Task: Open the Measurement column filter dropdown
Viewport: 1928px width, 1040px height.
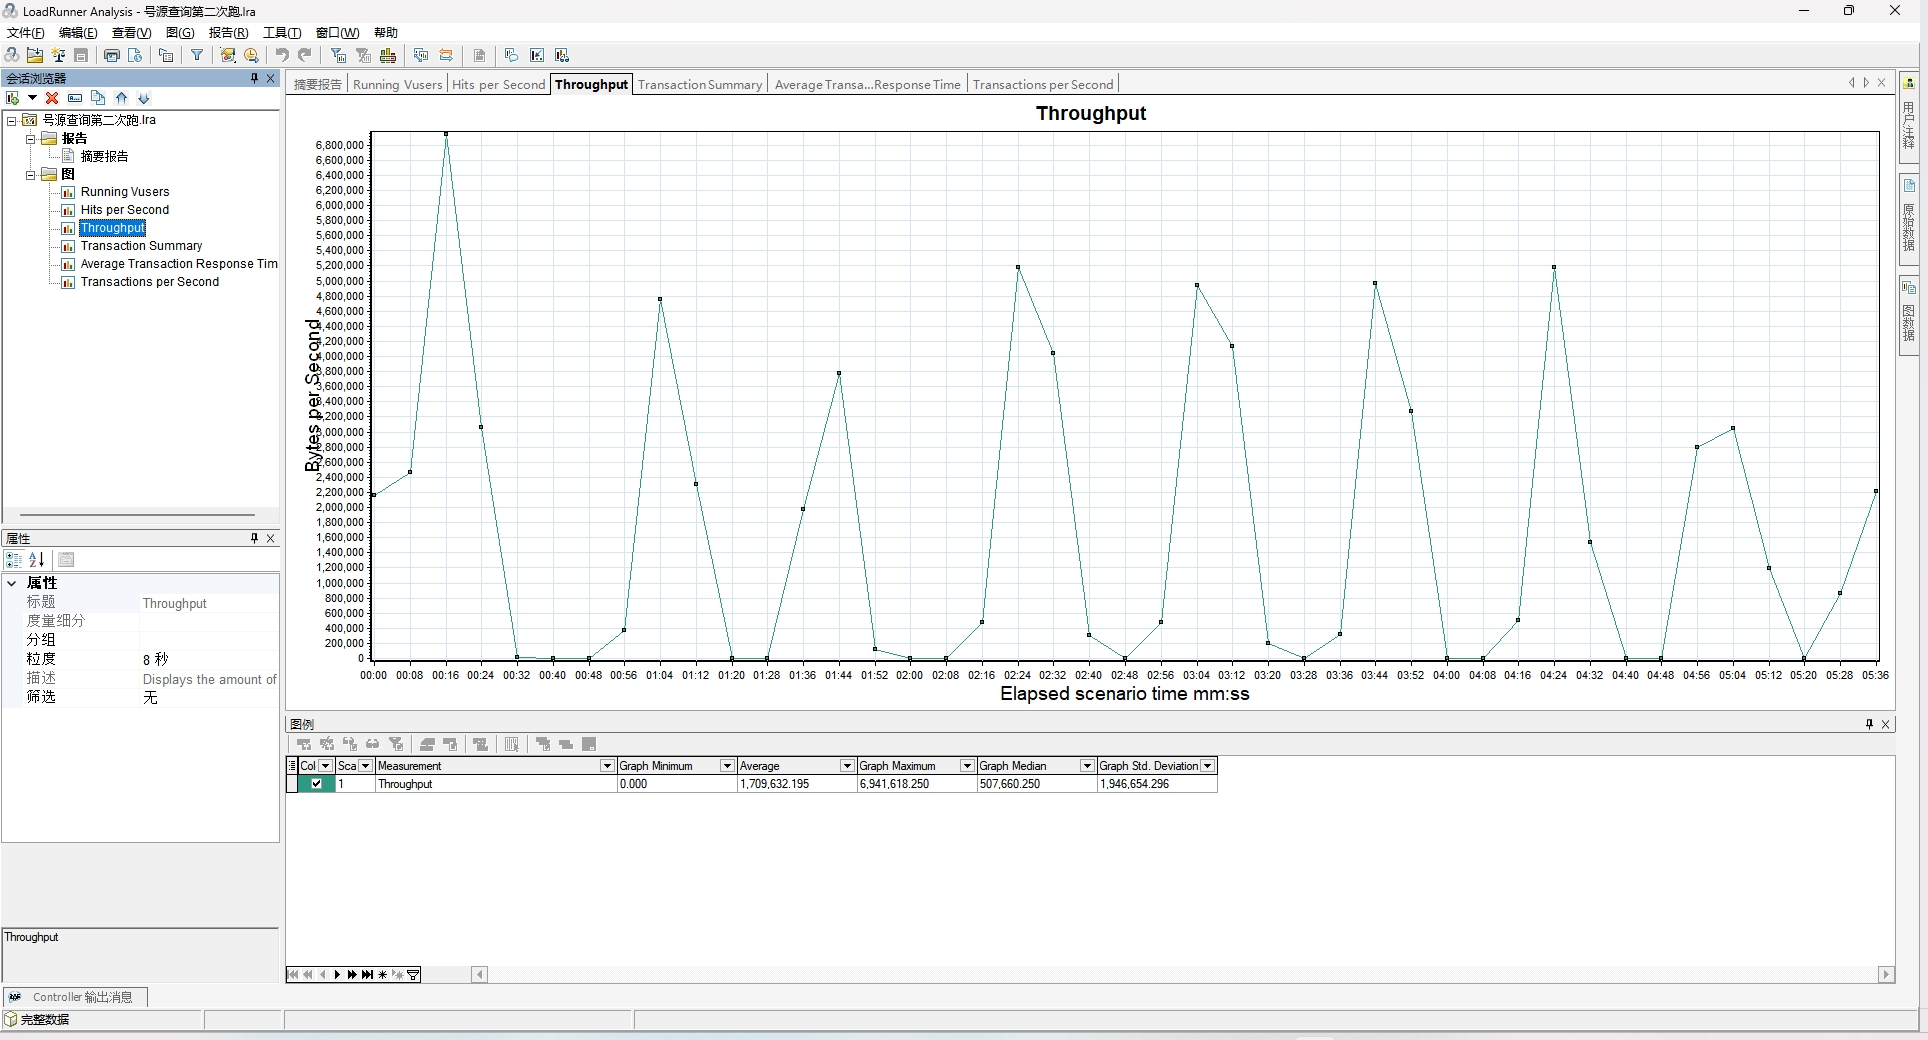Action: [x=606, y=766]
